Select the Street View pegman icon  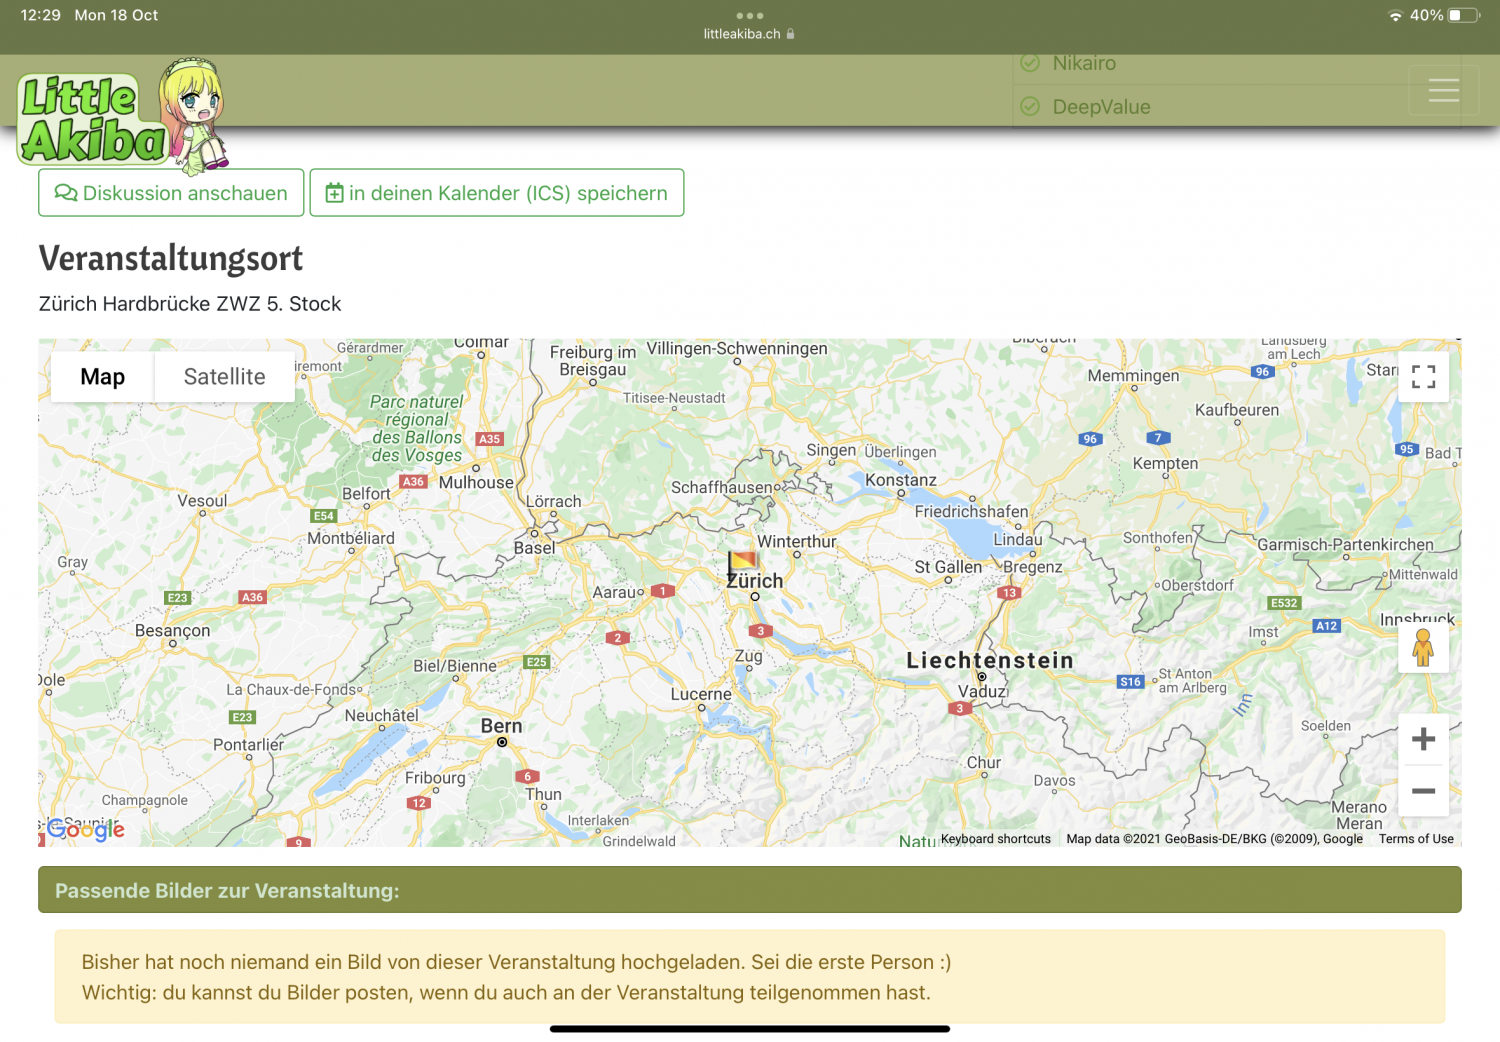tap(1423, 648)
